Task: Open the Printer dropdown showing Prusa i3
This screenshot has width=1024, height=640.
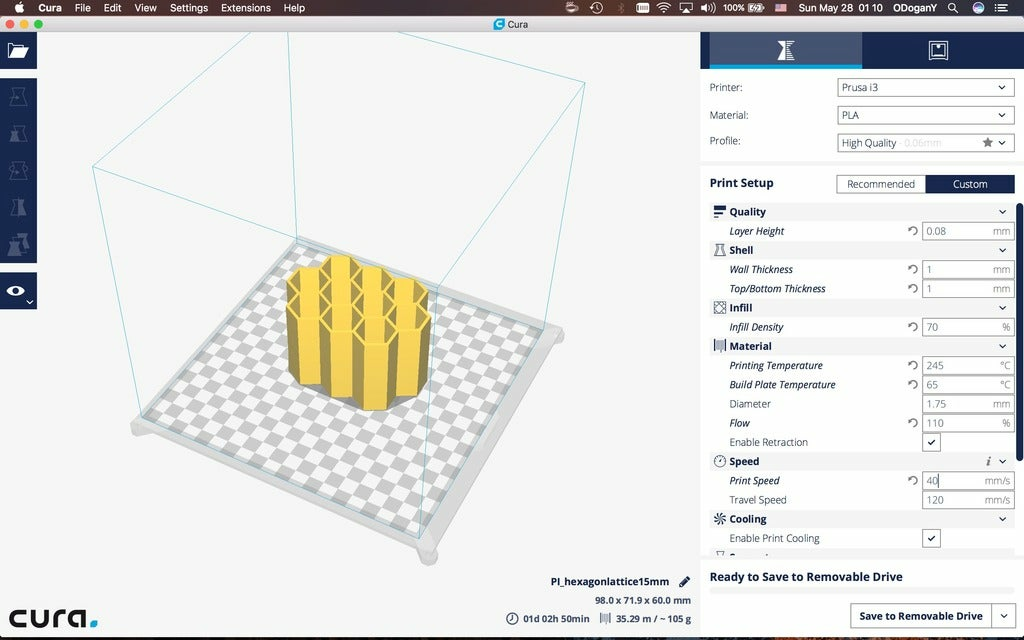Action: pos(925,87)
